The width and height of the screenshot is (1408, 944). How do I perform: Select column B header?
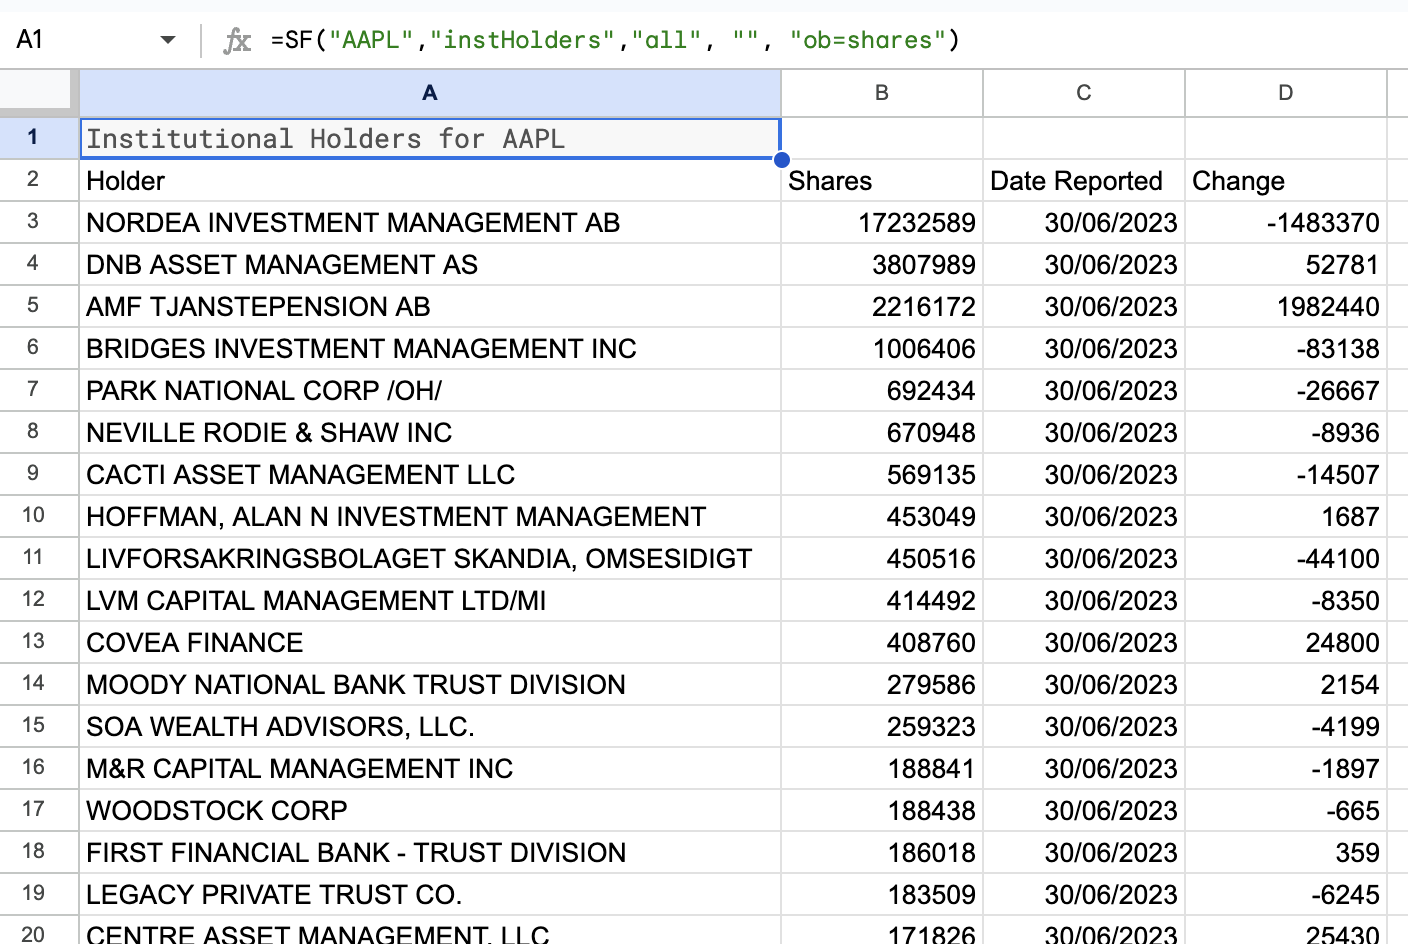point(882,93)
